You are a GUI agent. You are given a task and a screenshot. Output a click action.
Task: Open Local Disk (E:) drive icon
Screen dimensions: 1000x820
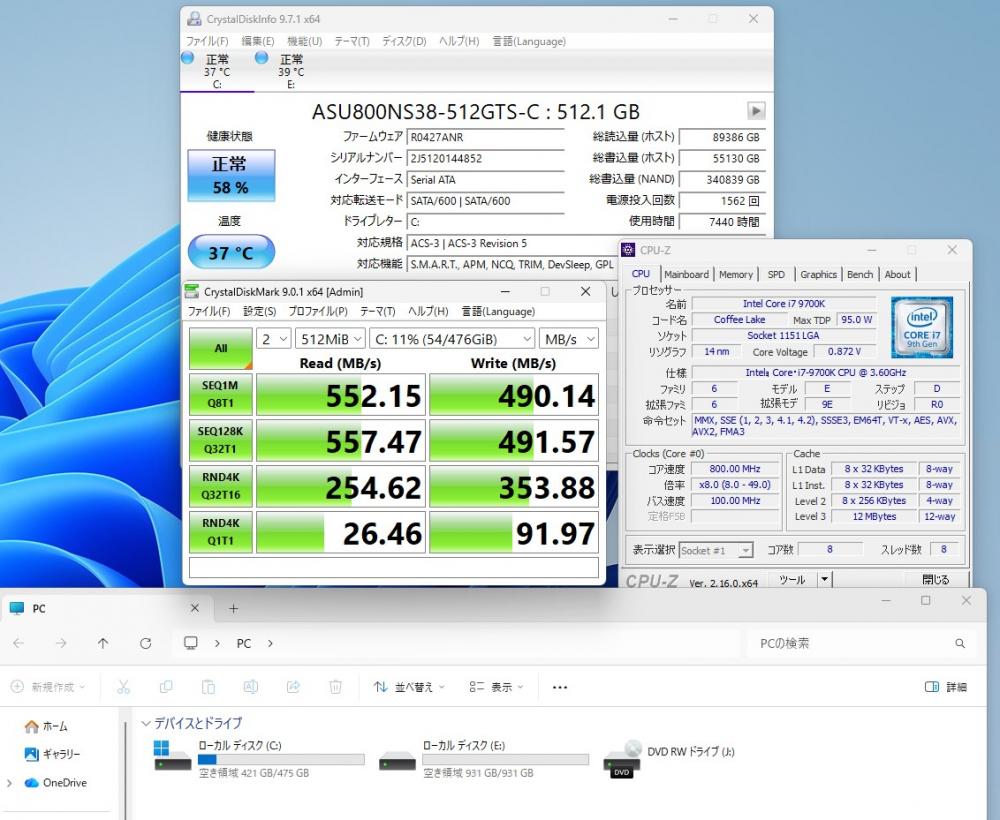[x=397, y=761]
